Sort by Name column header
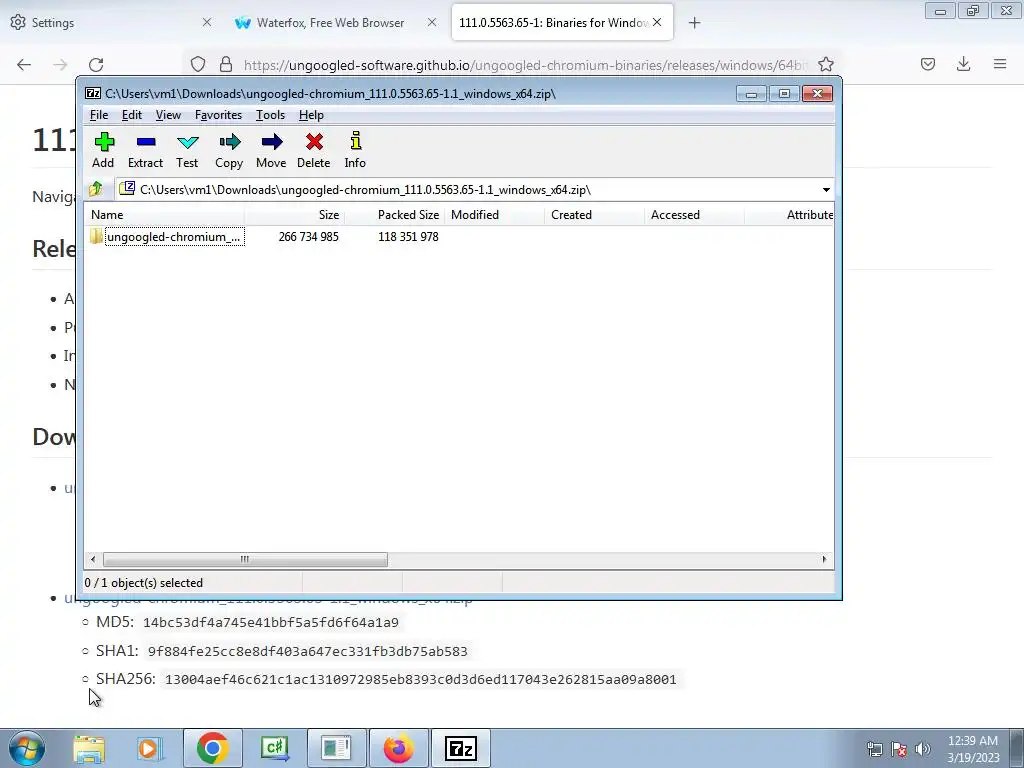Viewport: 1024px width, 768px height. click(x=164, y=215)
